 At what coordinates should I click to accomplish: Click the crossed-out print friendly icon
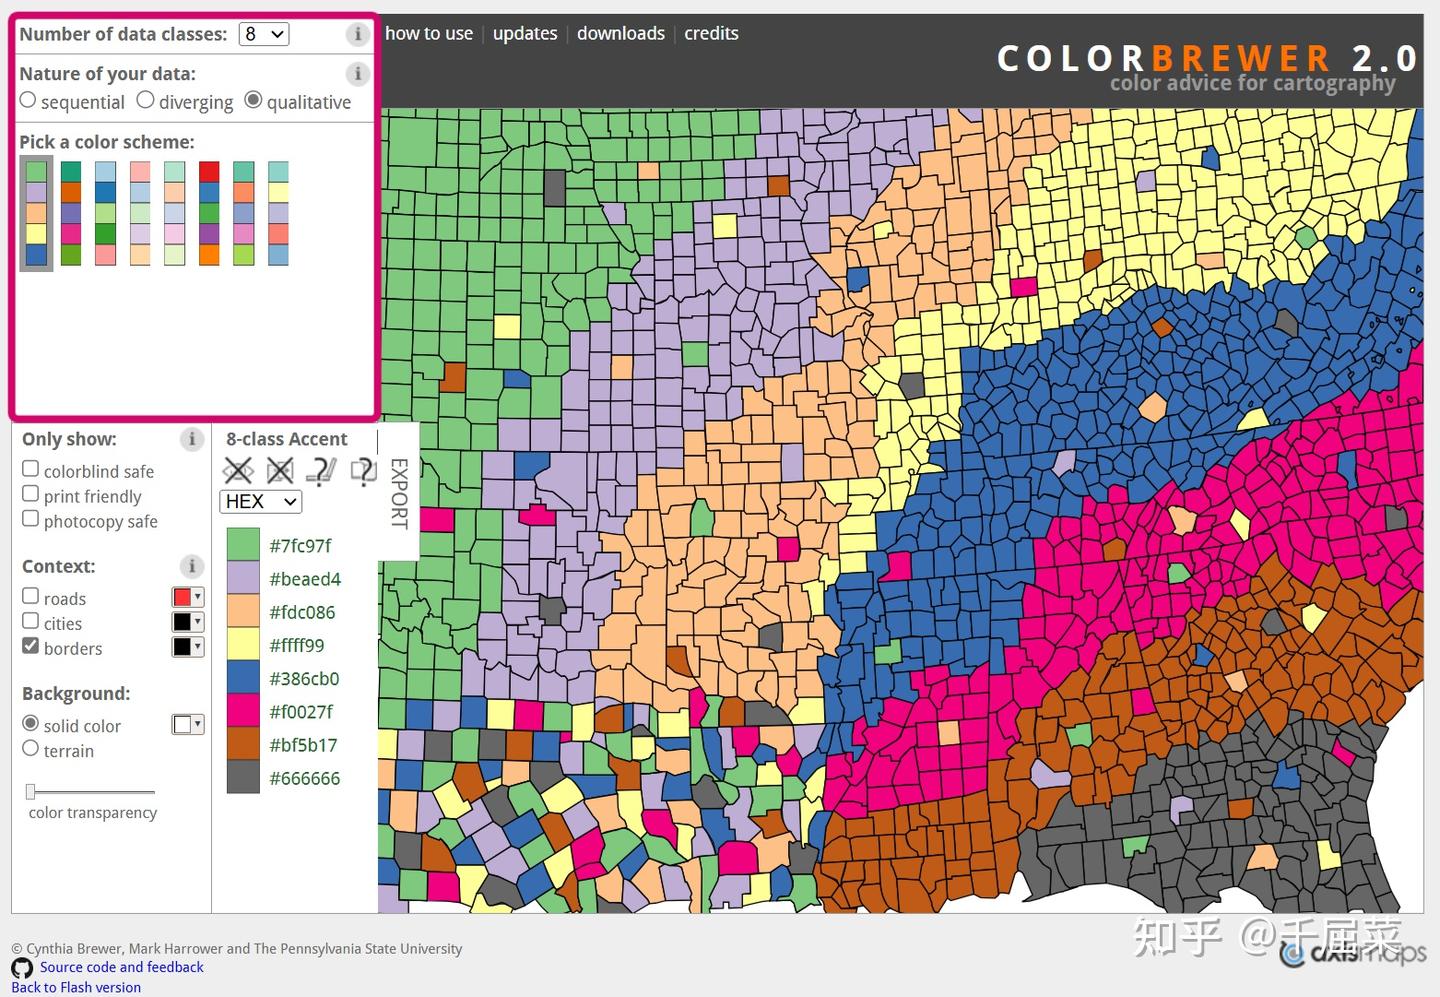(x=280, y=470)
